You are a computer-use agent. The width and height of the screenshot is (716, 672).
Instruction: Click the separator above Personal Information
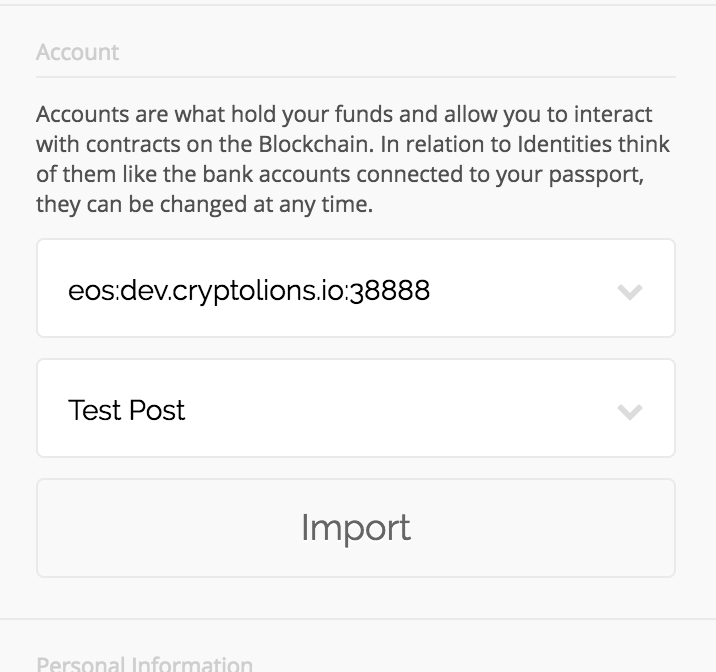click(x=358, y=619)
